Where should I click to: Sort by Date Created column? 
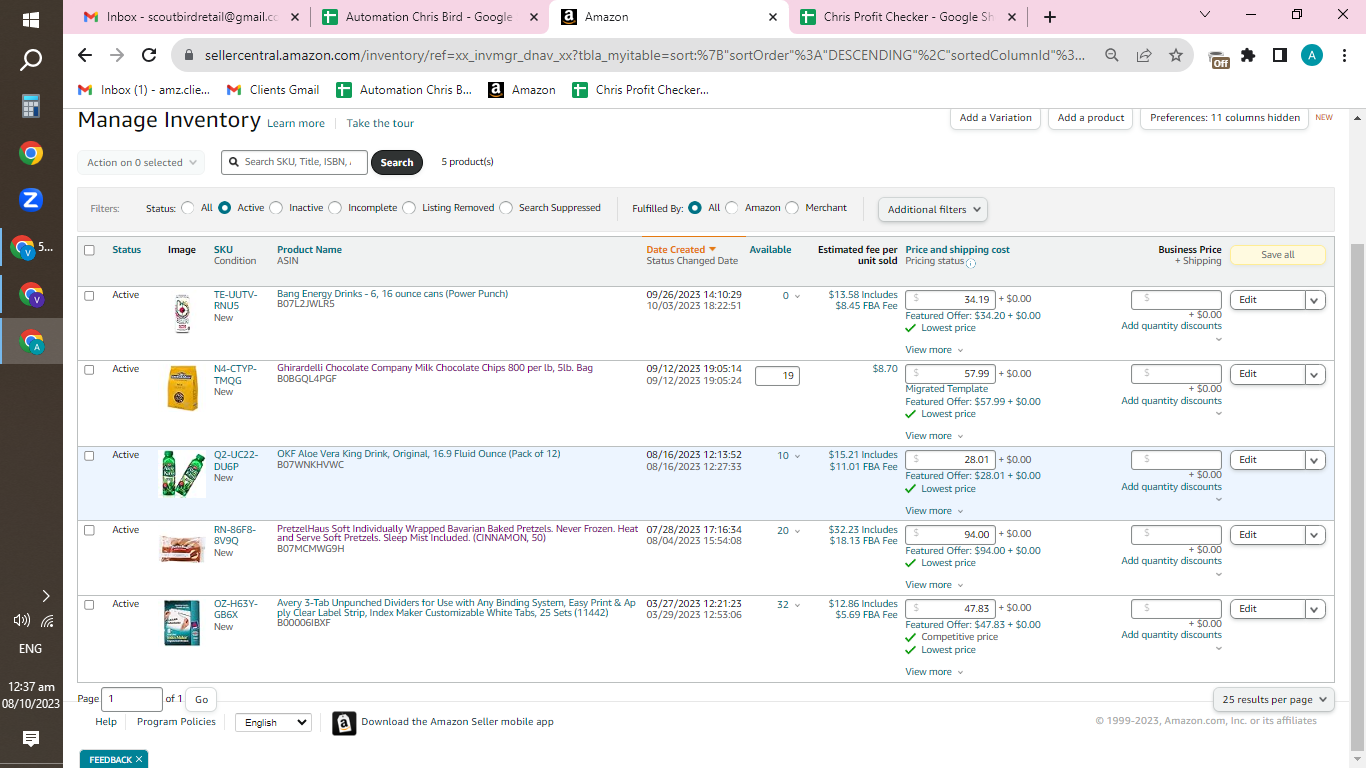coord(681,250)
